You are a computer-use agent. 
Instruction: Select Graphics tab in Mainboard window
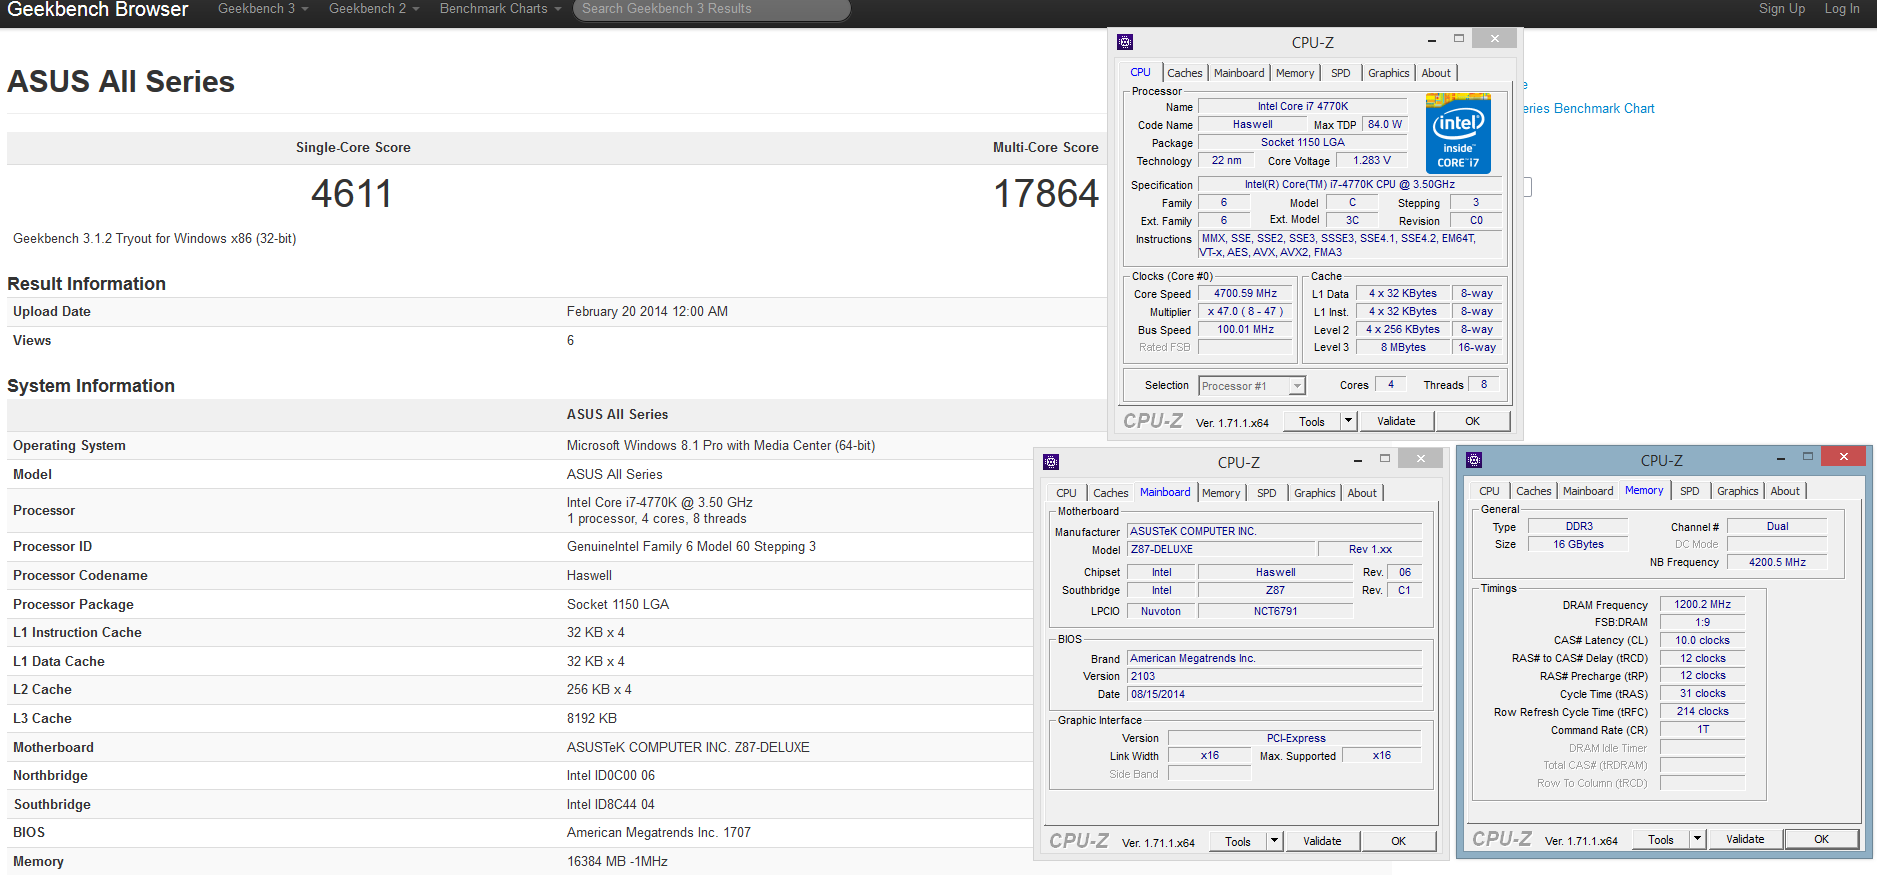tap(1315, 493)
